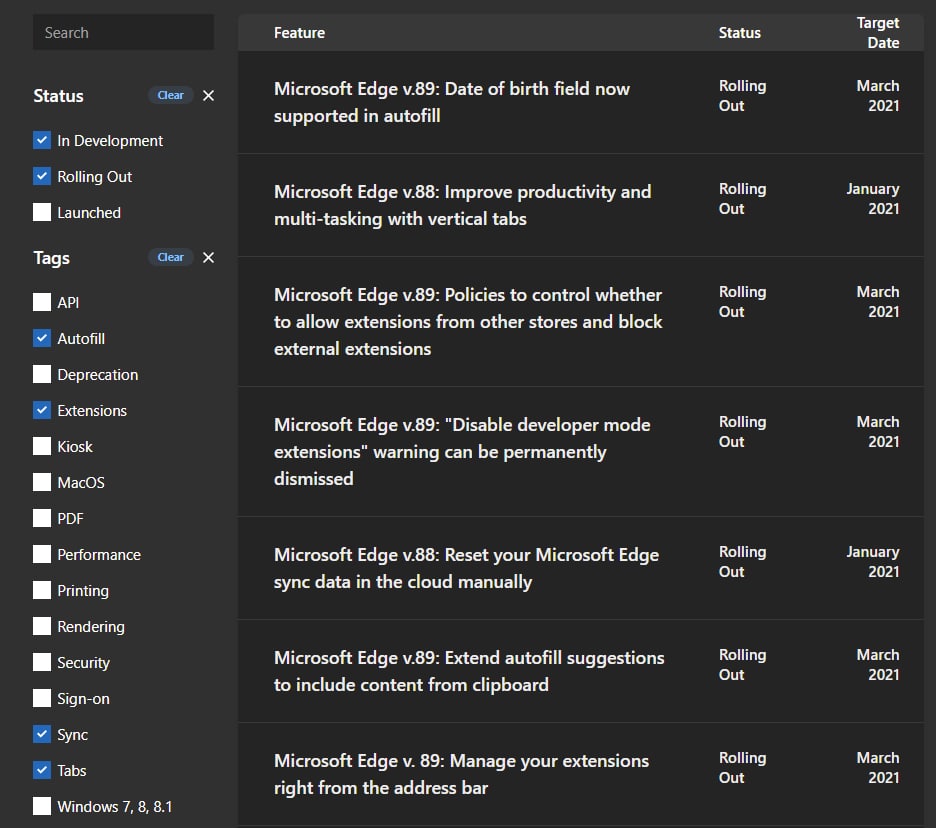Image resolution: width=936 pixels, height=828 pixels.
Task: Click the Tags section heading
Action: tap(51, 258)
